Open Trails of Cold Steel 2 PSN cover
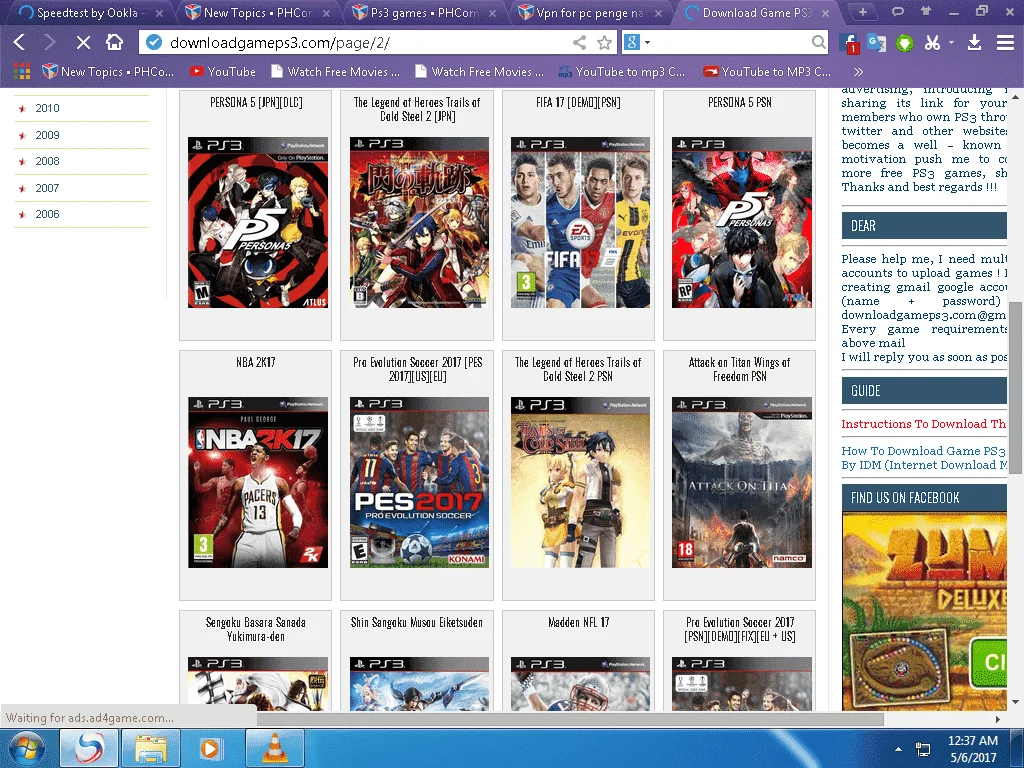The height and width of the screenshot is (768, 1024). pos(580,482)
